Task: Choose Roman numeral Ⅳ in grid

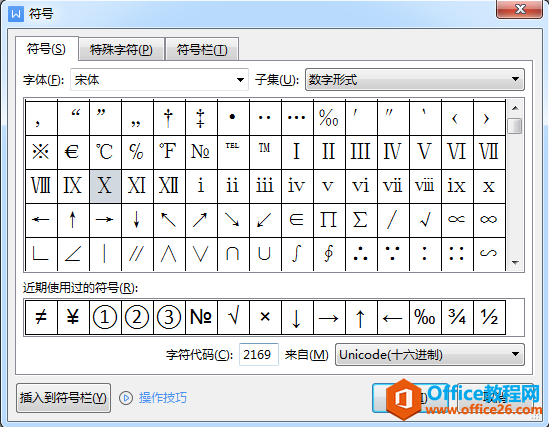Action: (393, 152)
